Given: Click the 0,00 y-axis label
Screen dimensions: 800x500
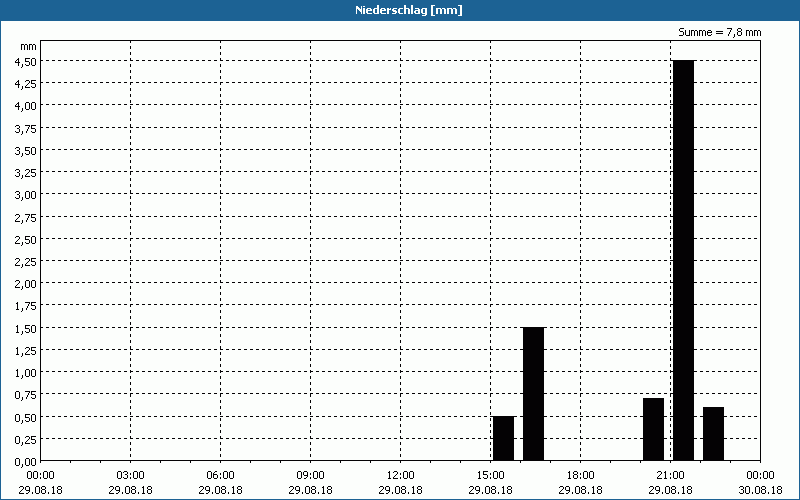Looking at the screenshot, I should click(x=26, y=462).
